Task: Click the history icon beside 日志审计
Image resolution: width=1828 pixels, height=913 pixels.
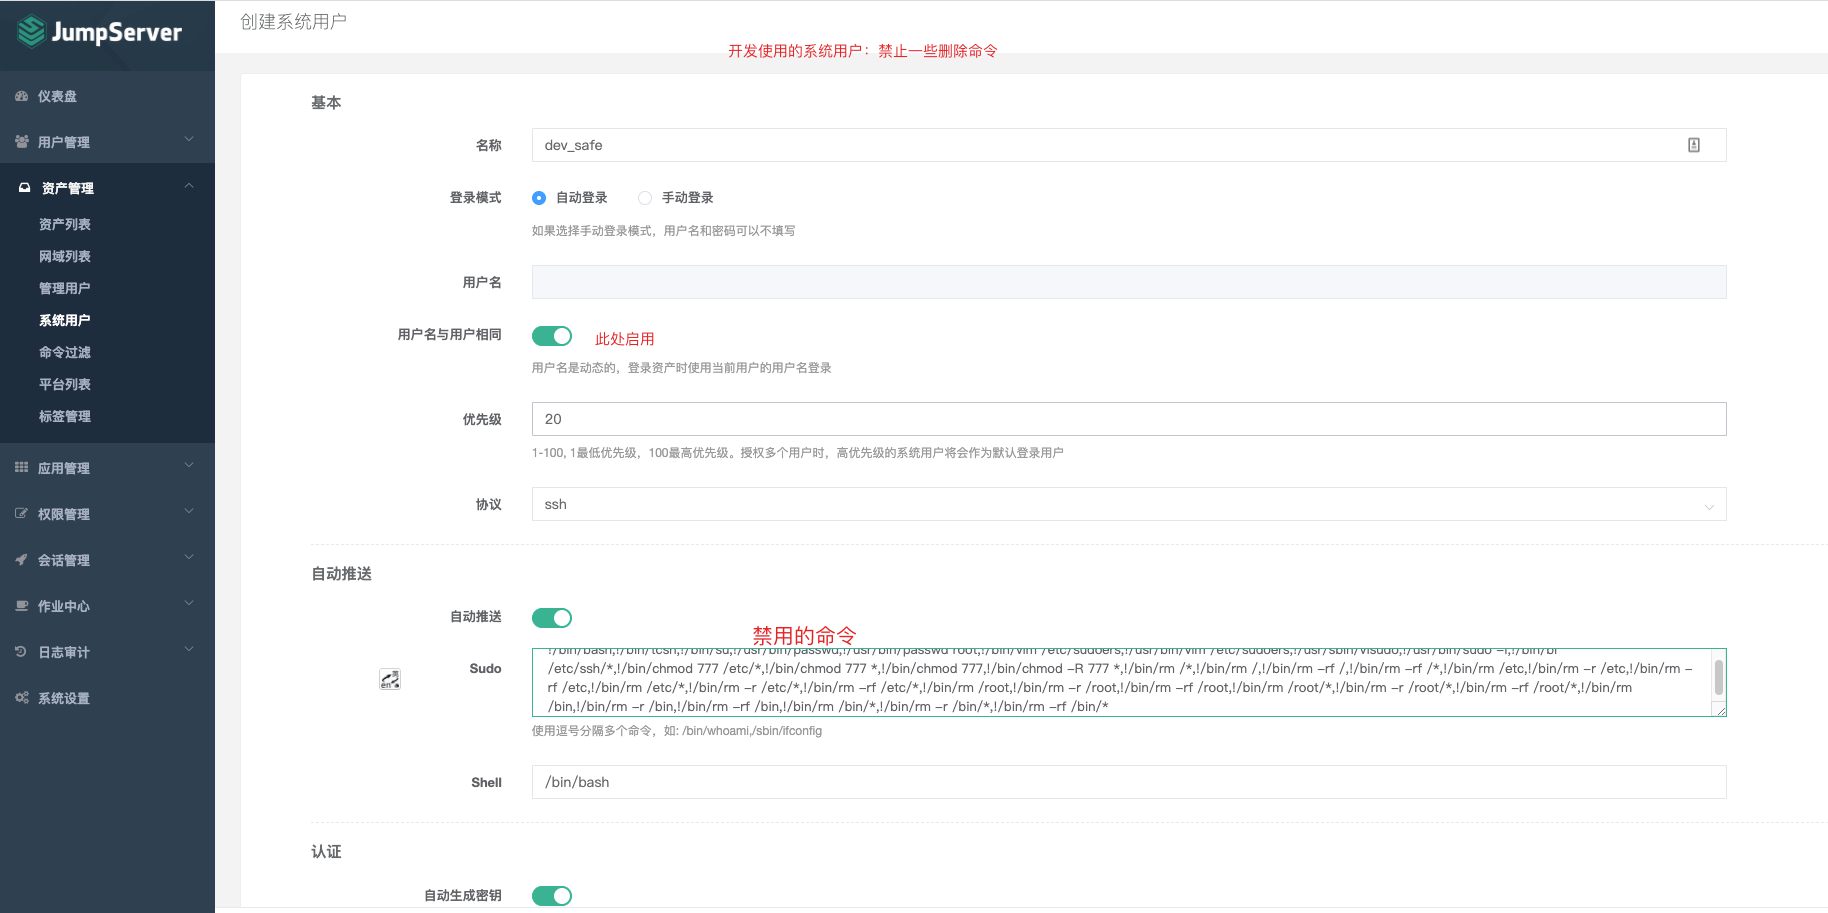Action: point(22,652)
